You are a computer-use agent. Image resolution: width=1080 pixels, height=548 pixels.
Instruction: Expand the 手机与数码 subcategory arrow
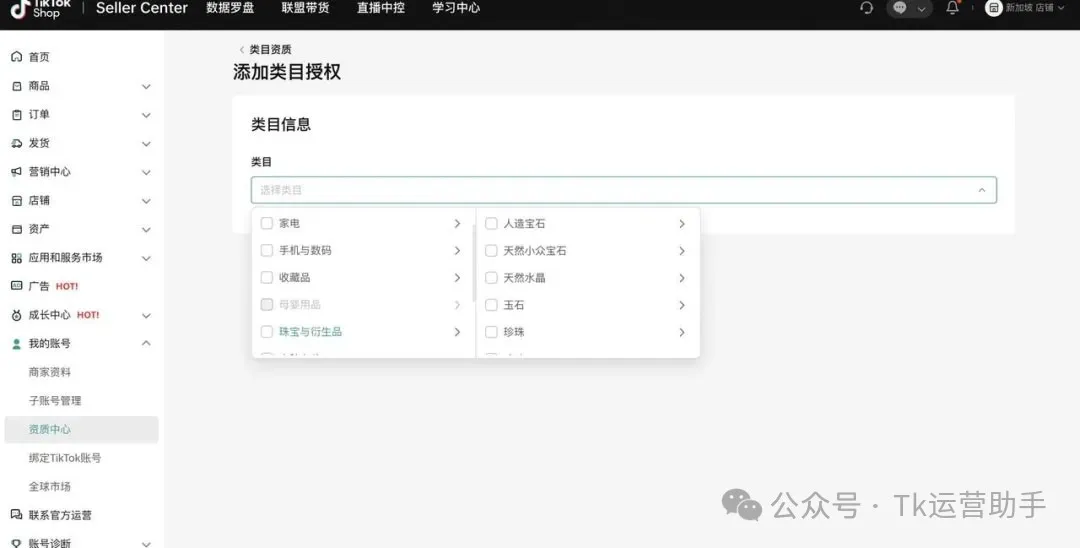[x=457, y=251]
